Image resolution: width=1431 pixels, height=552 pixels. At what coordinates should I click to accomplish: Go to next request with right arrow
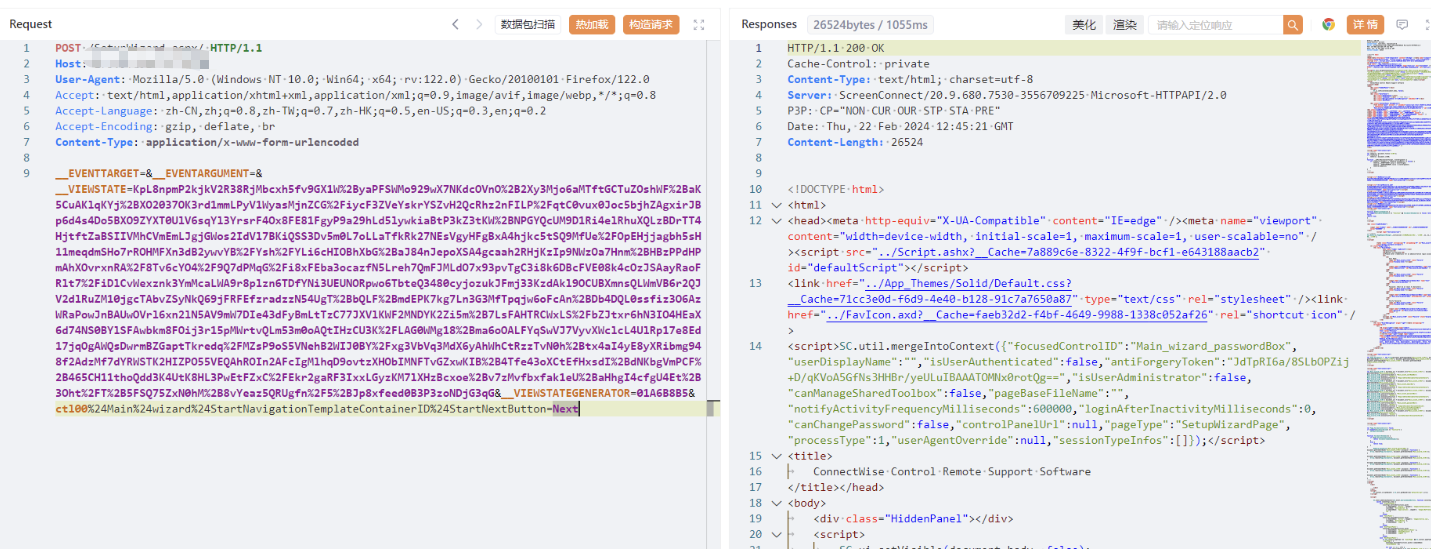coord(480,24)
